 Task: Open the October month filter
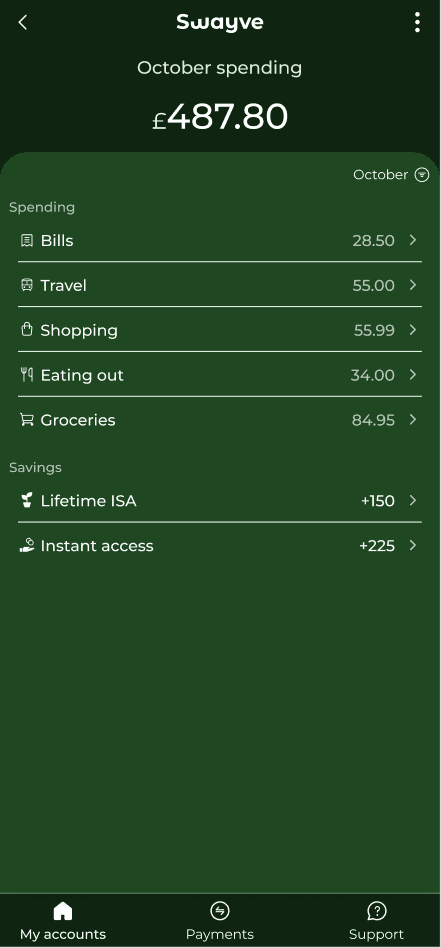pos(391,175)
